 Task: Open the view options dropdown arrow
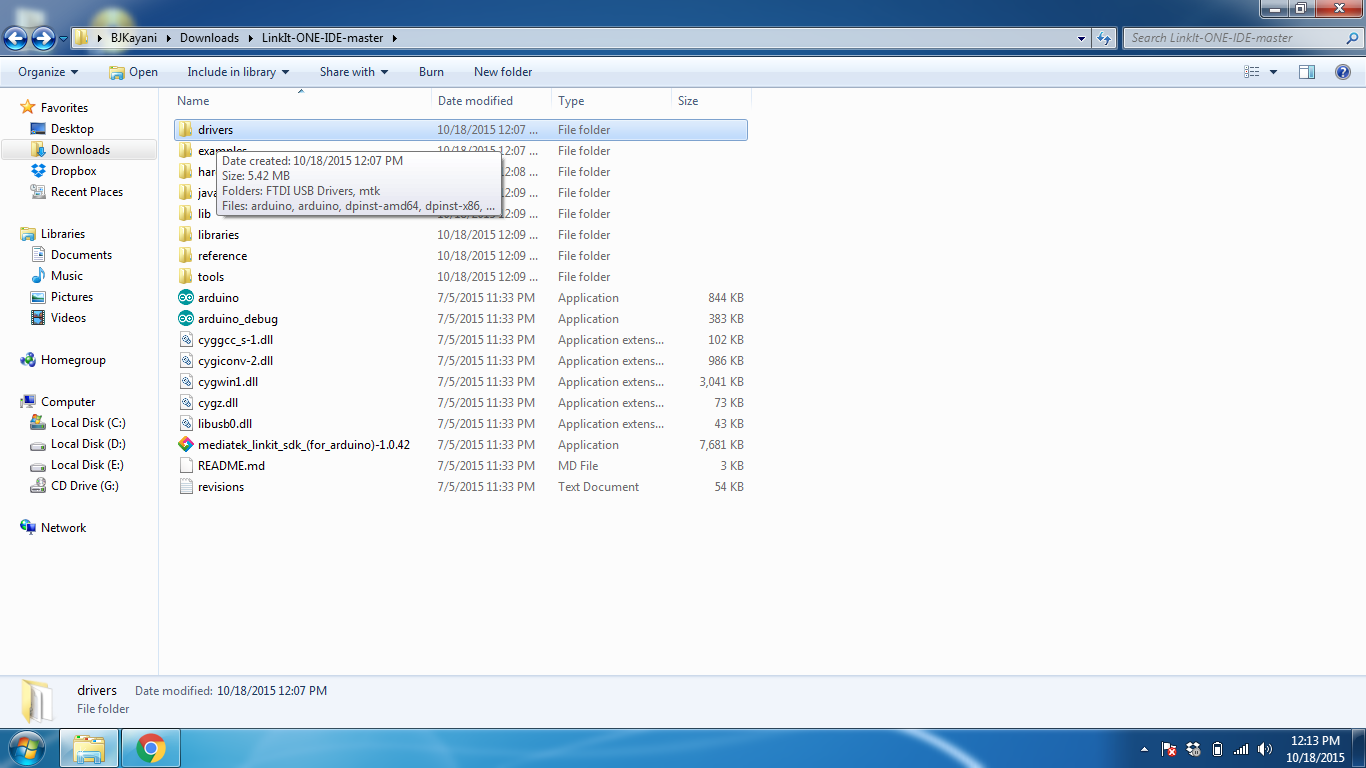tap(1273, 72)
